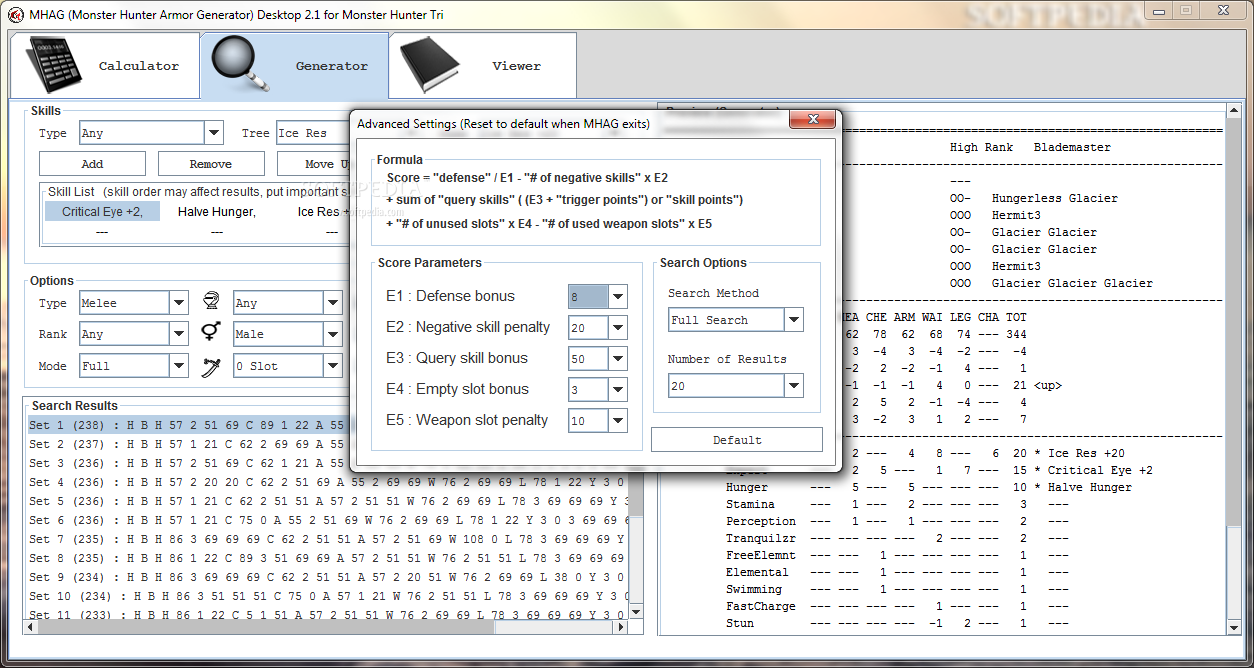This screenshot has width=1254, height=668.
Task: Expand the E5 Weapon slot penalty dropdown
Action: 618,420
